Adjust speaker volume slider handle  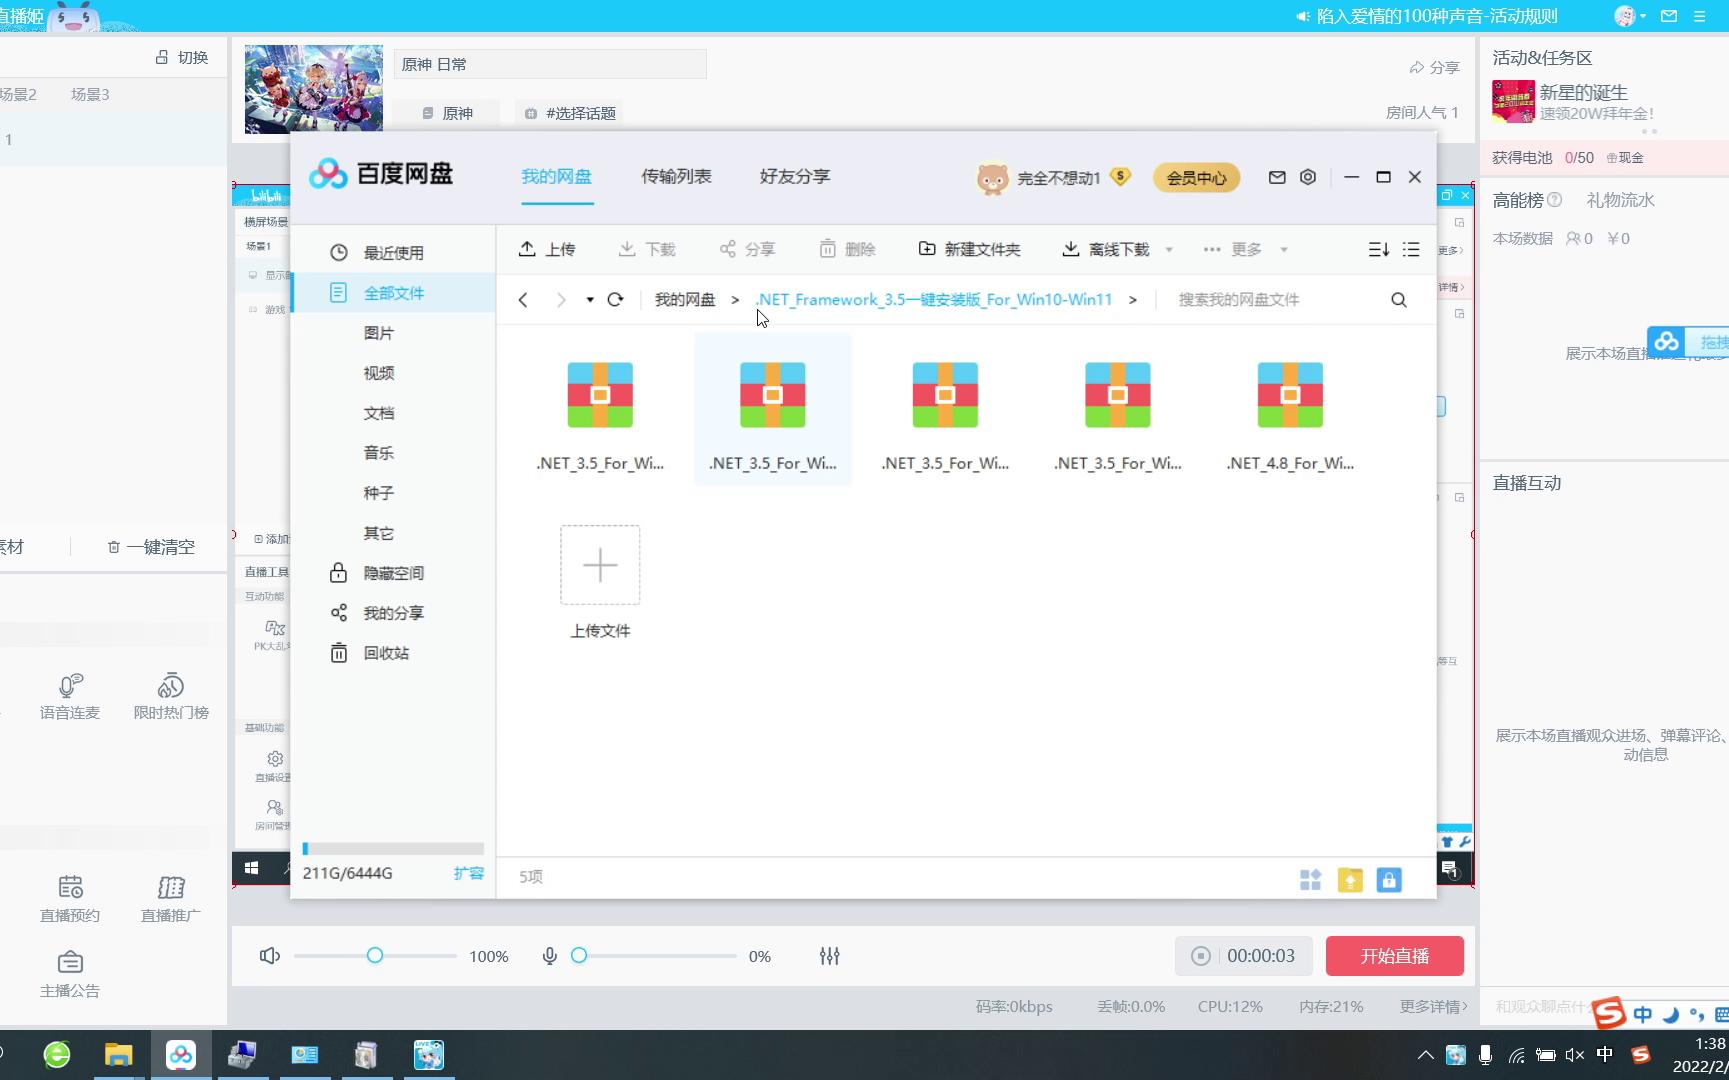(x=375, y=955)
